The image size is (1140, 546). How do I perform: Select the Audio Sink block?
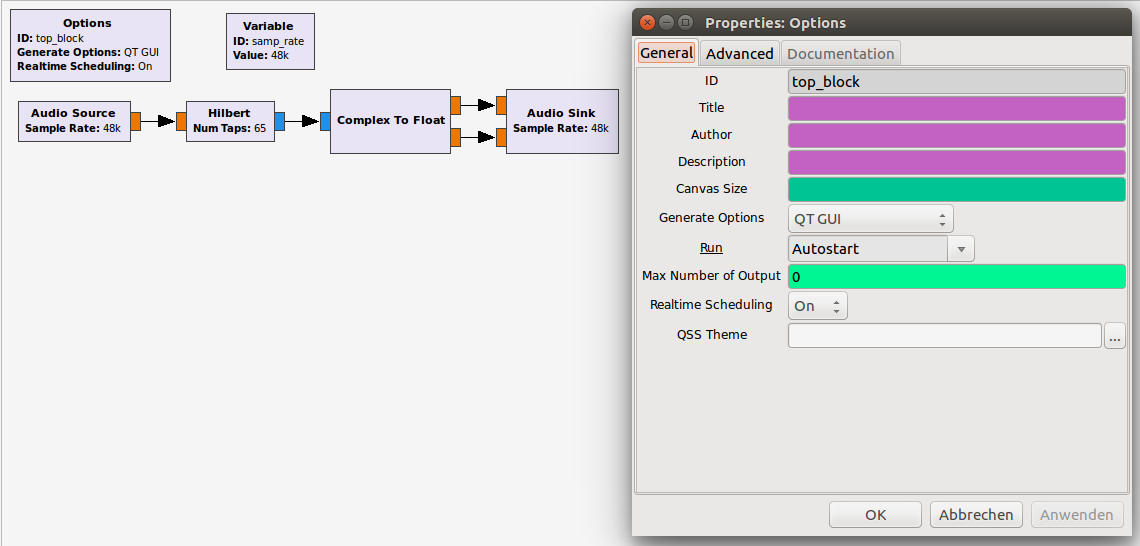point(562,121)
